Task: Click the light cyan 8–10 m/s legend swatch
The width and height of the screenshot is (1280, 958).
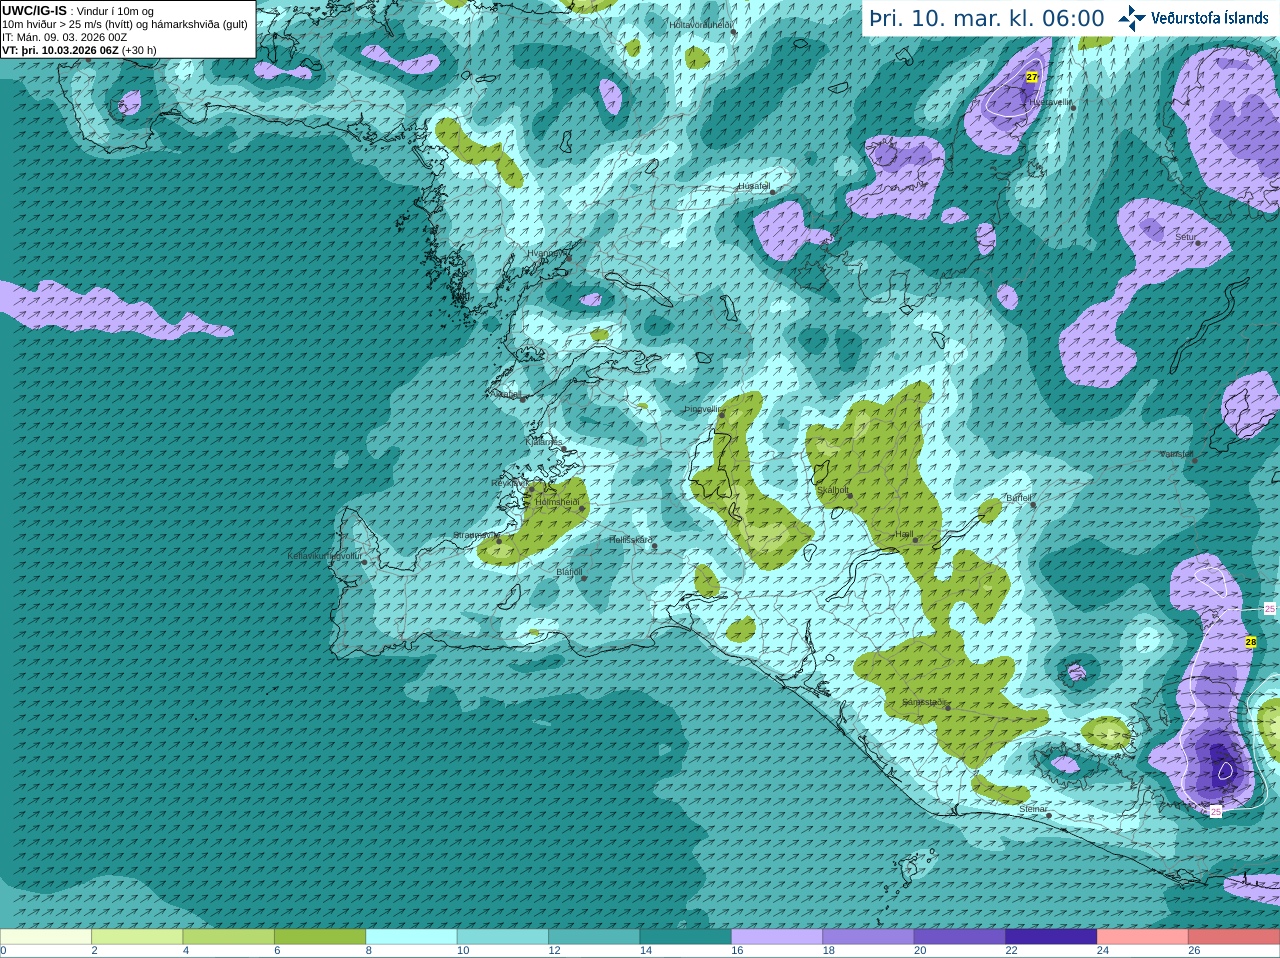Action: pos(412,937)
